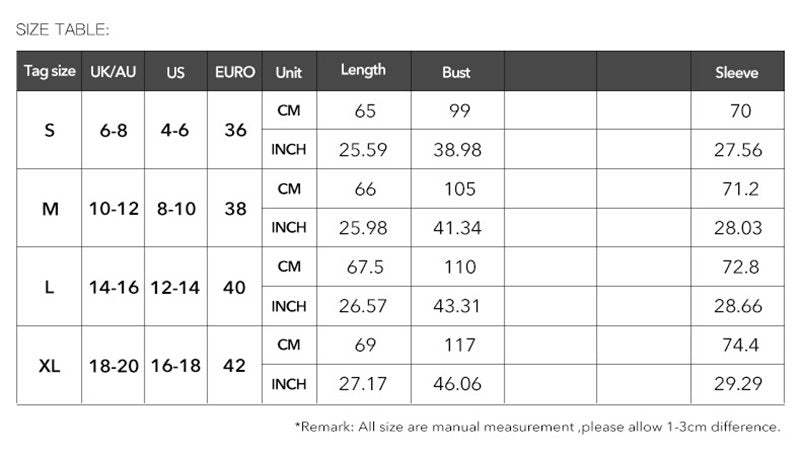Select the UK/AU column header
The width and height of the screenshot is (800, 450).
point(113,72)
